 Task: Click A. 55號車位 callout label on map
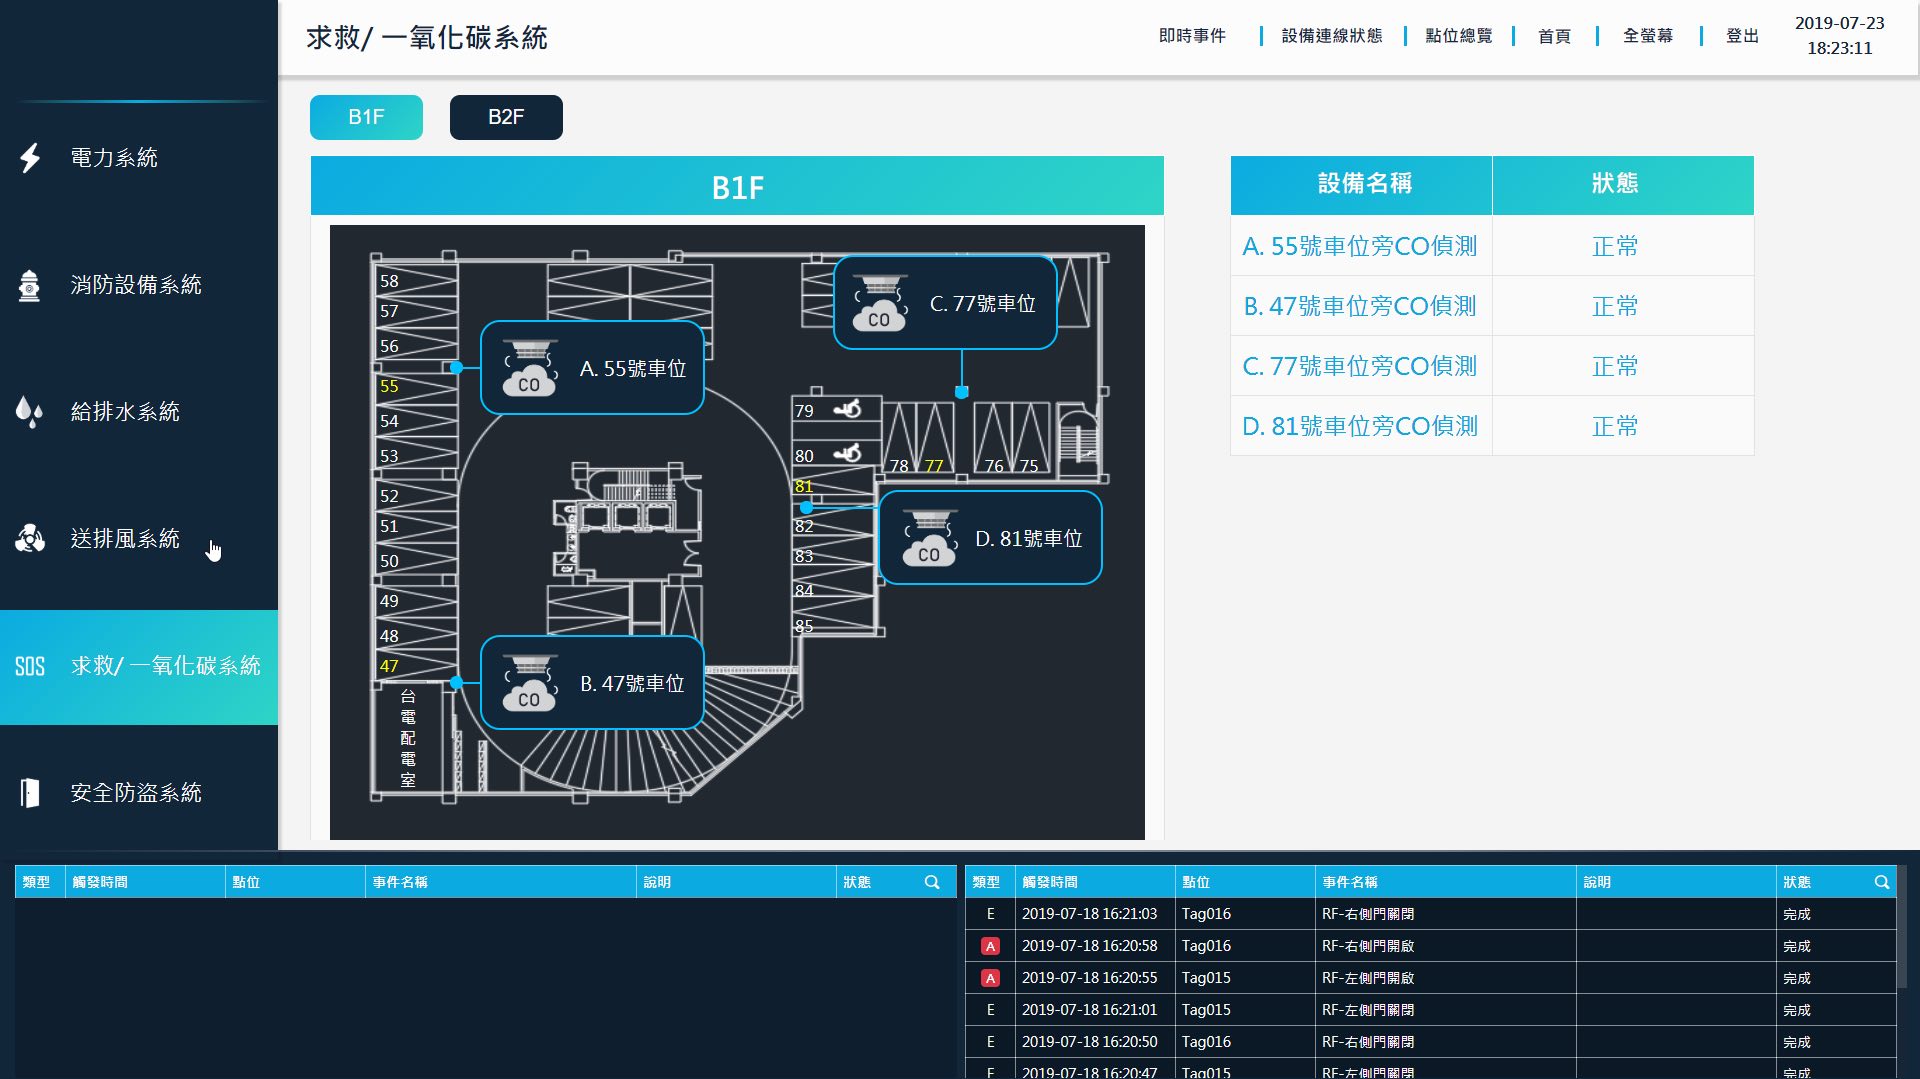coord(633,369)
